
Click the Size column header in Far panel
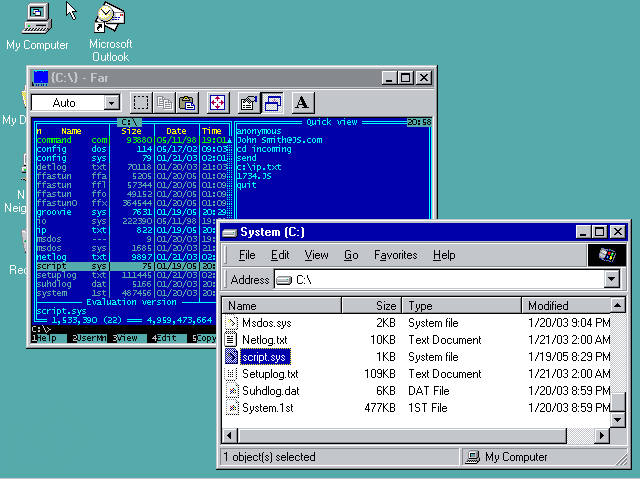coord(131,131)
